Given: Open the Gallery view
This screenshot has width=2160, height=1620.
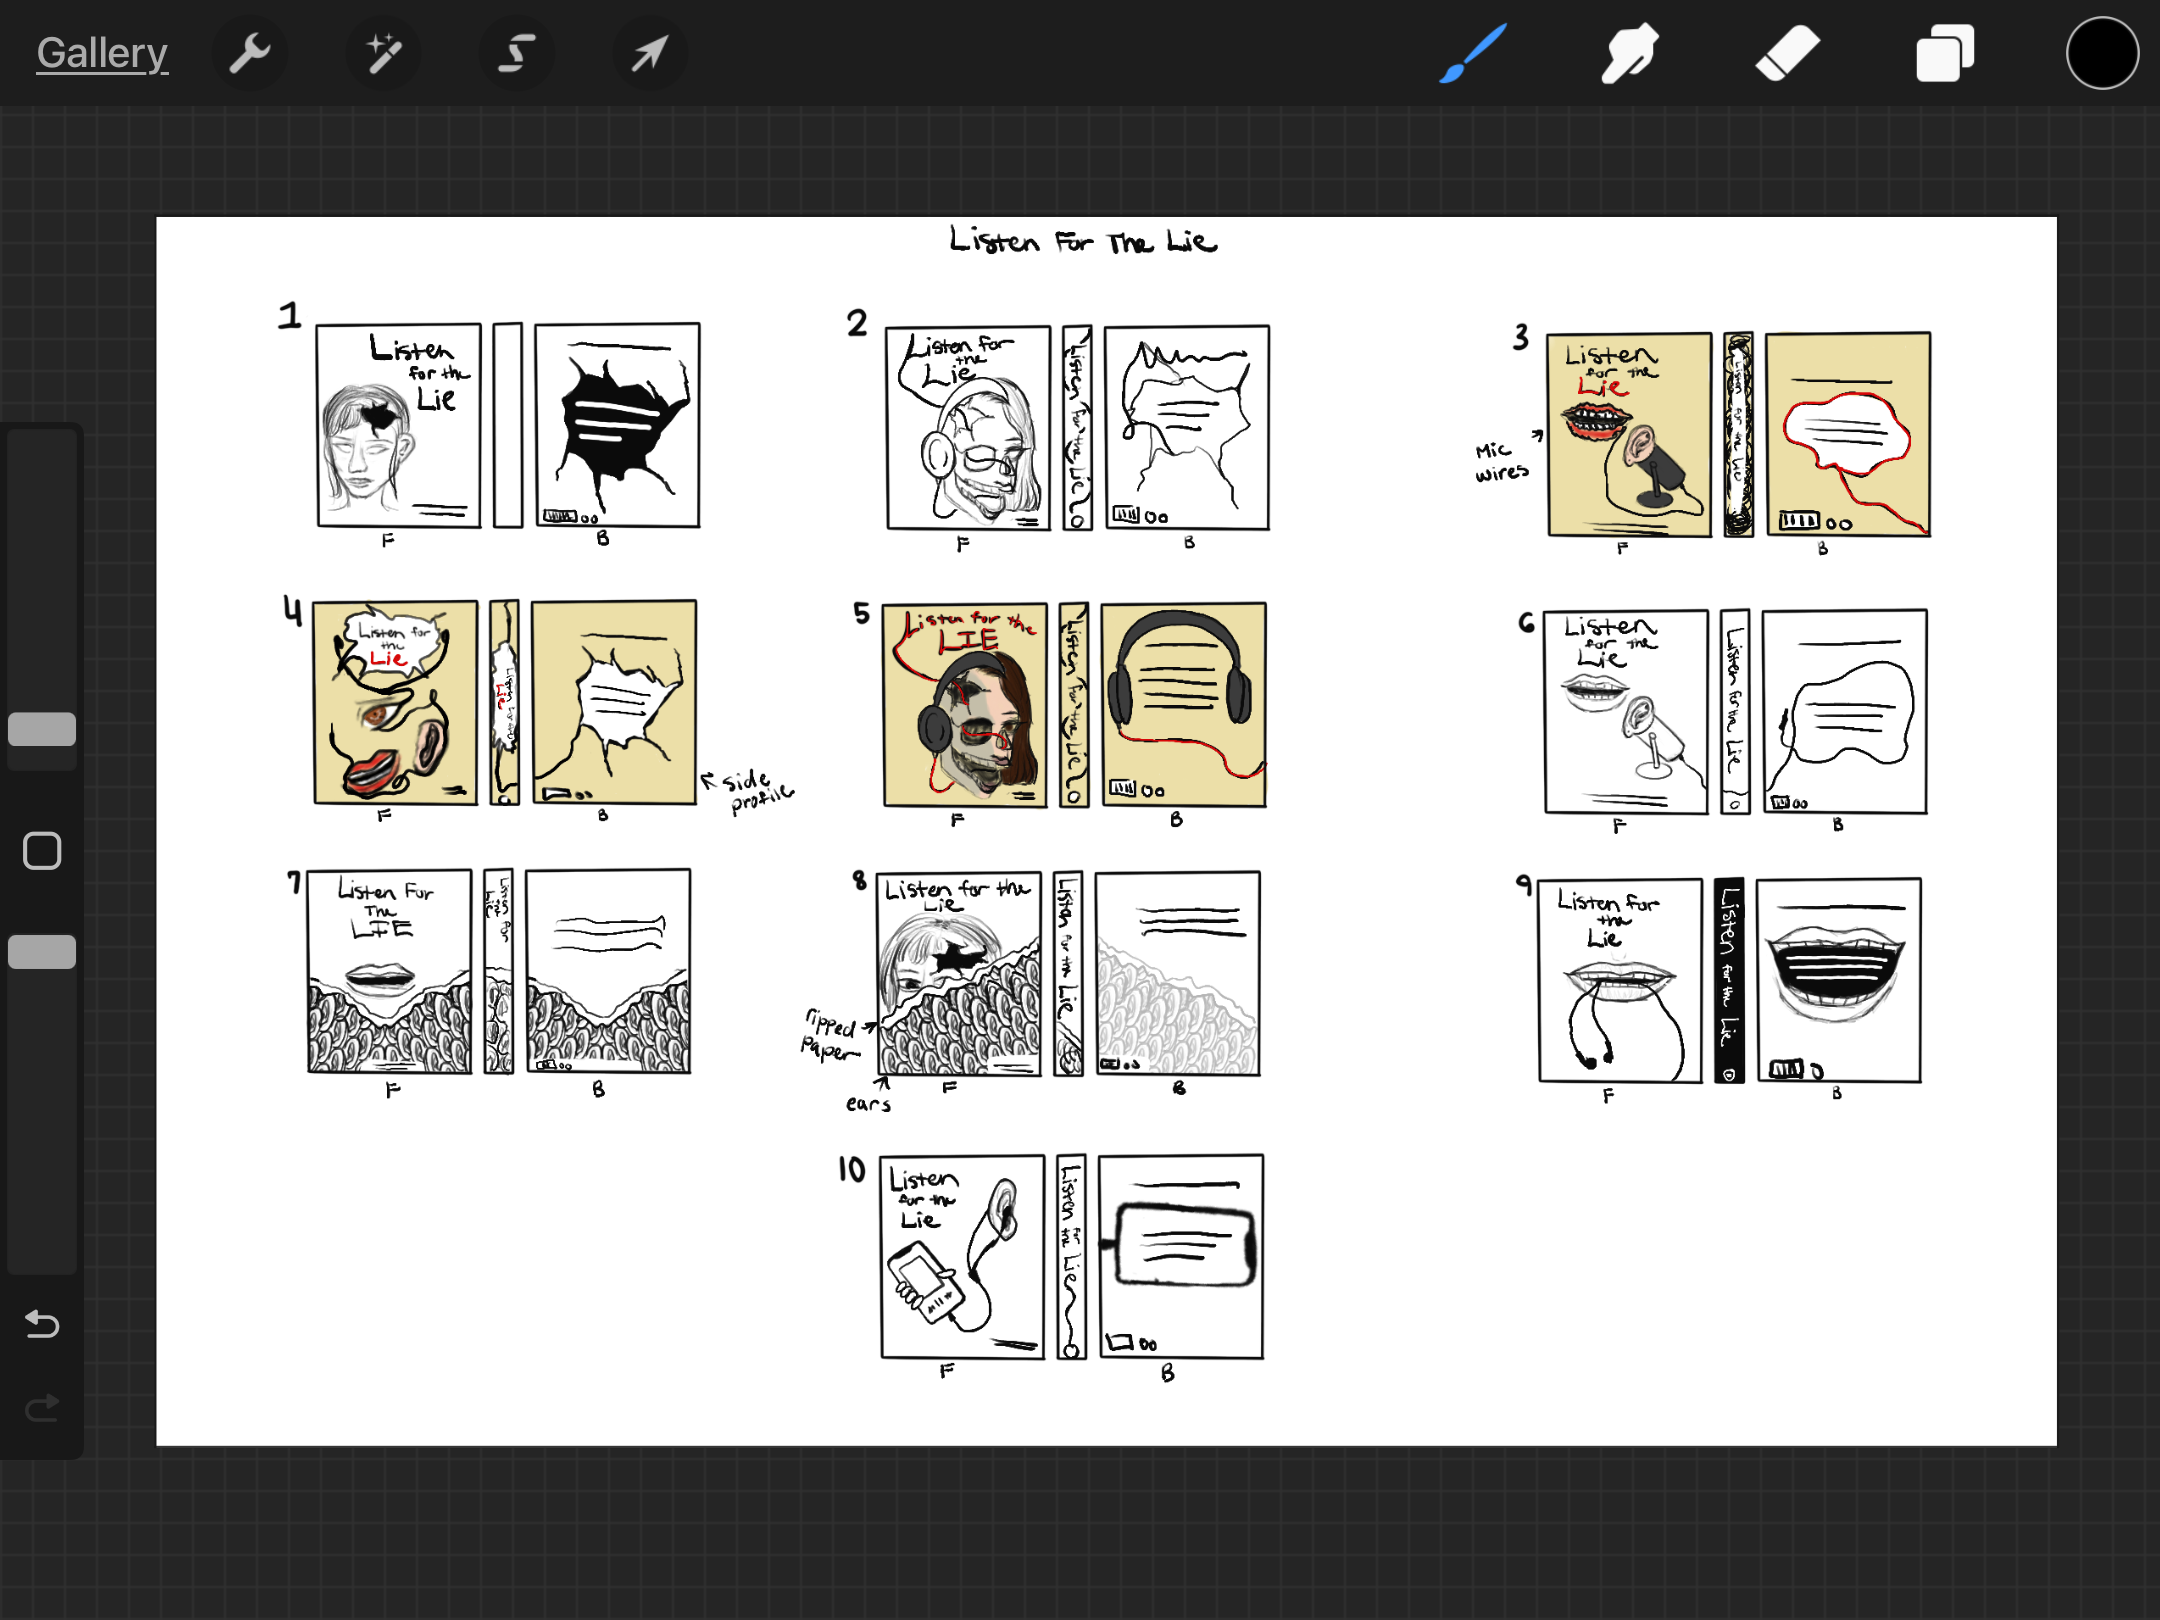Looking at the screenshot, I should [x=102, y=53].
